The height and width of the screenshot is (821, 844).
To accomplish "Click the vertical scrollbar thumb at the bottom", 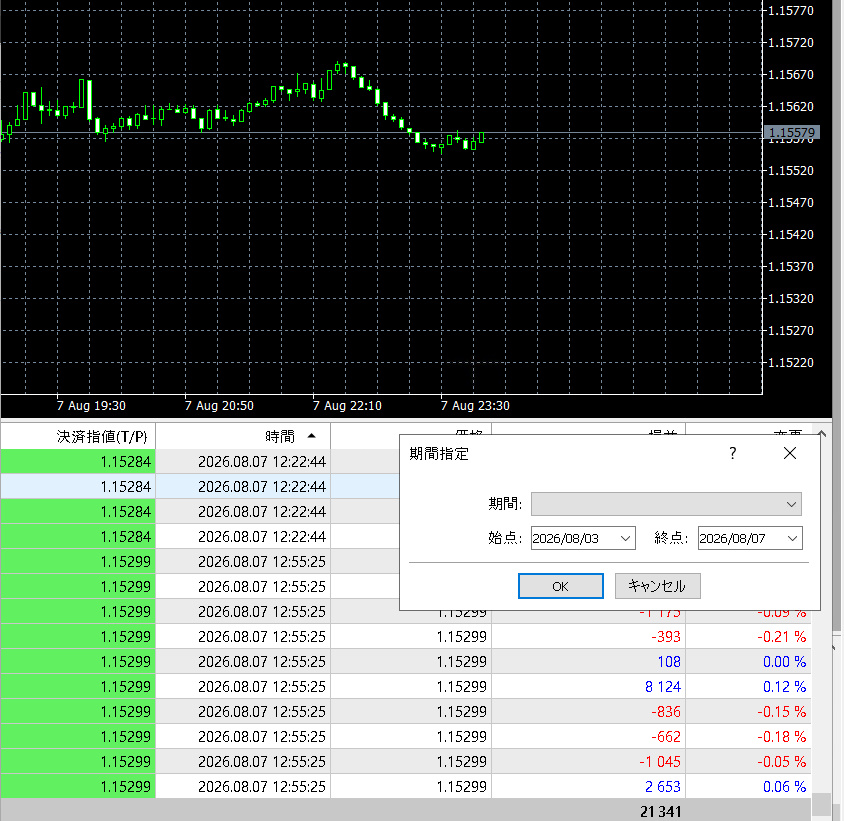I will (x=821, y=804).
